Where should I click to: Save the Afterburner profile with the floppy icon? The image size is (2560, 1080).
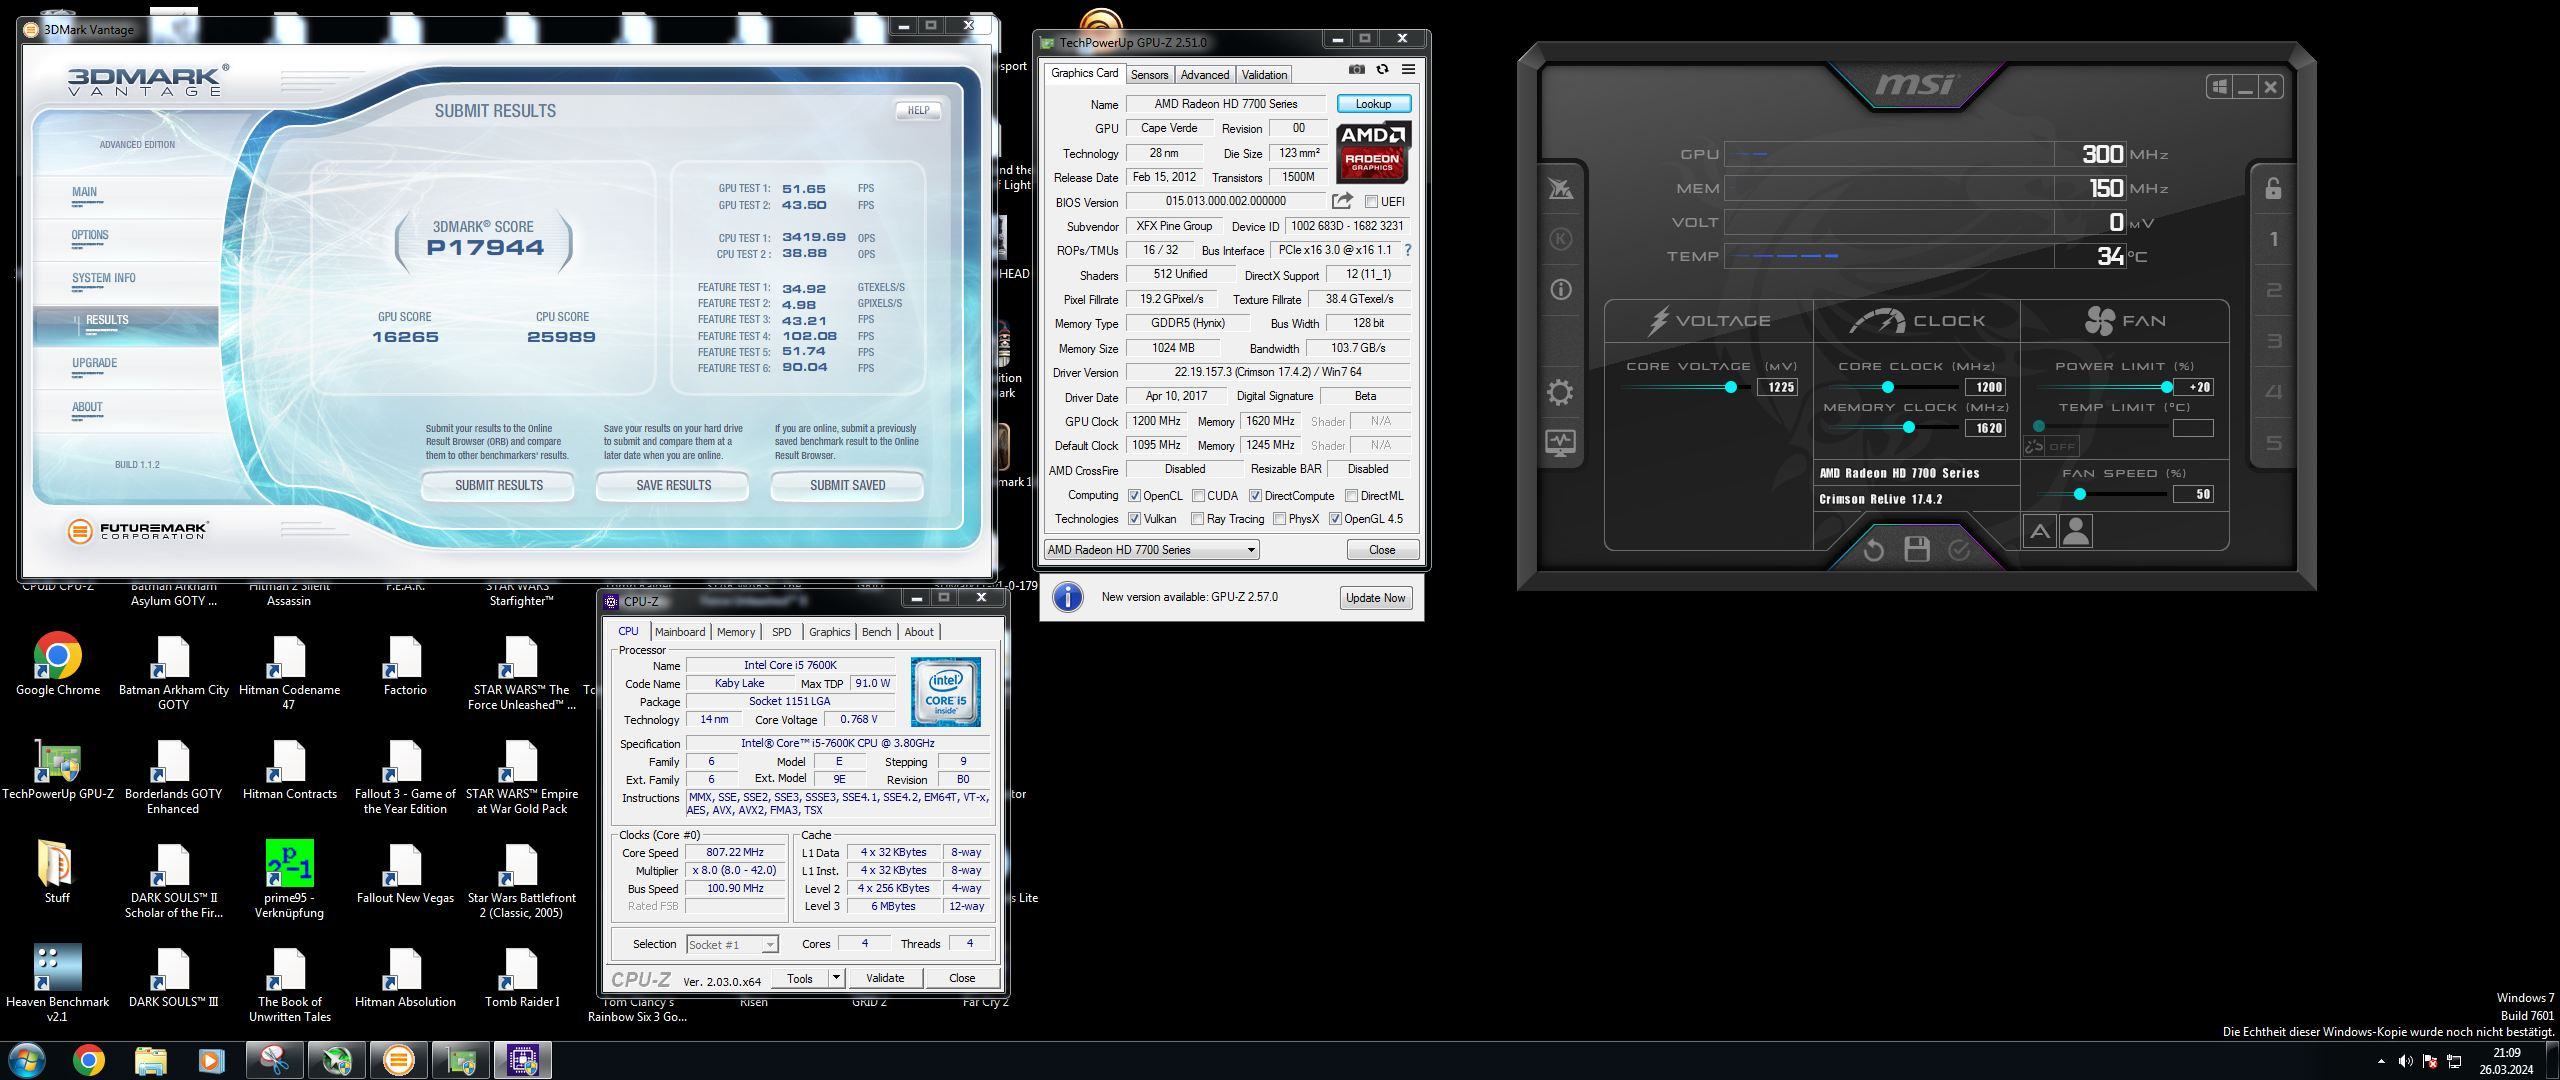point(1917,549)
